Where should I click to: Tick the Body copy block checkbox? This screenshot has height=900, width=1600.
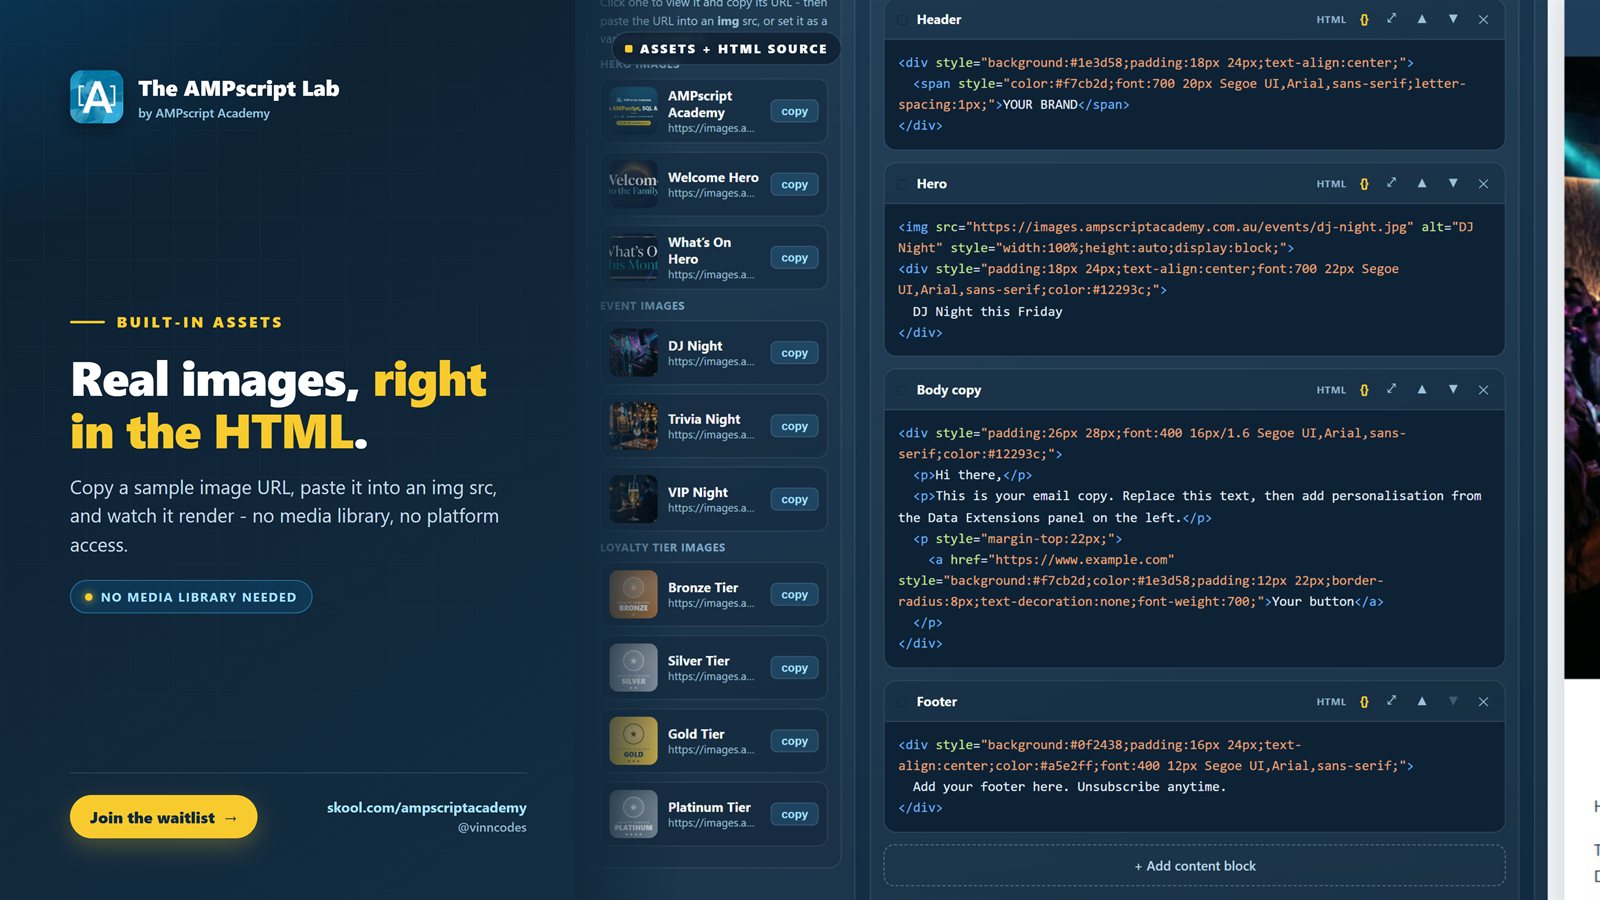[x=903, y=390]
